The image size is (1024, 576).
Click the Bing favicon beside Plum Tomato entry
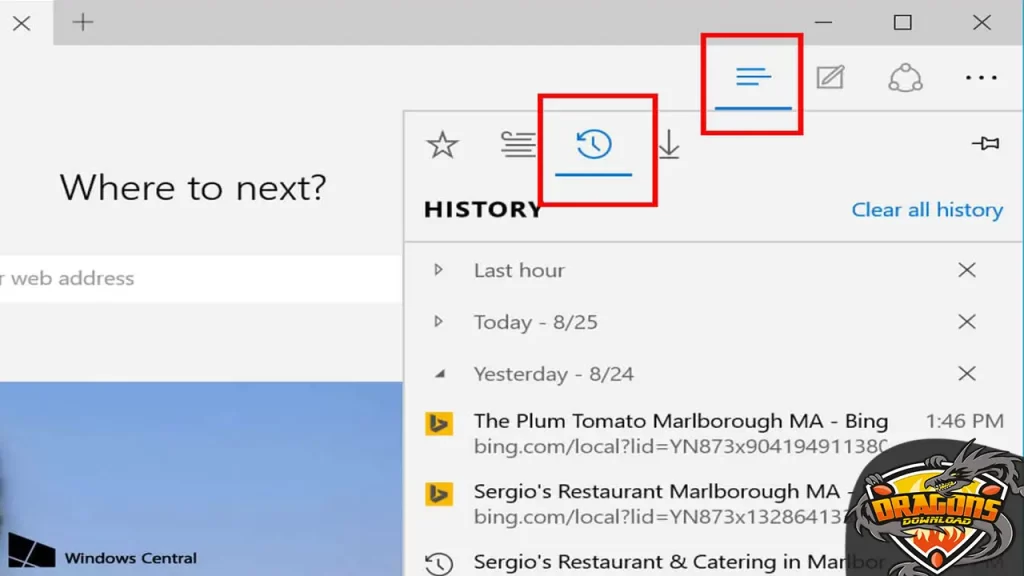tap(438, 423)
